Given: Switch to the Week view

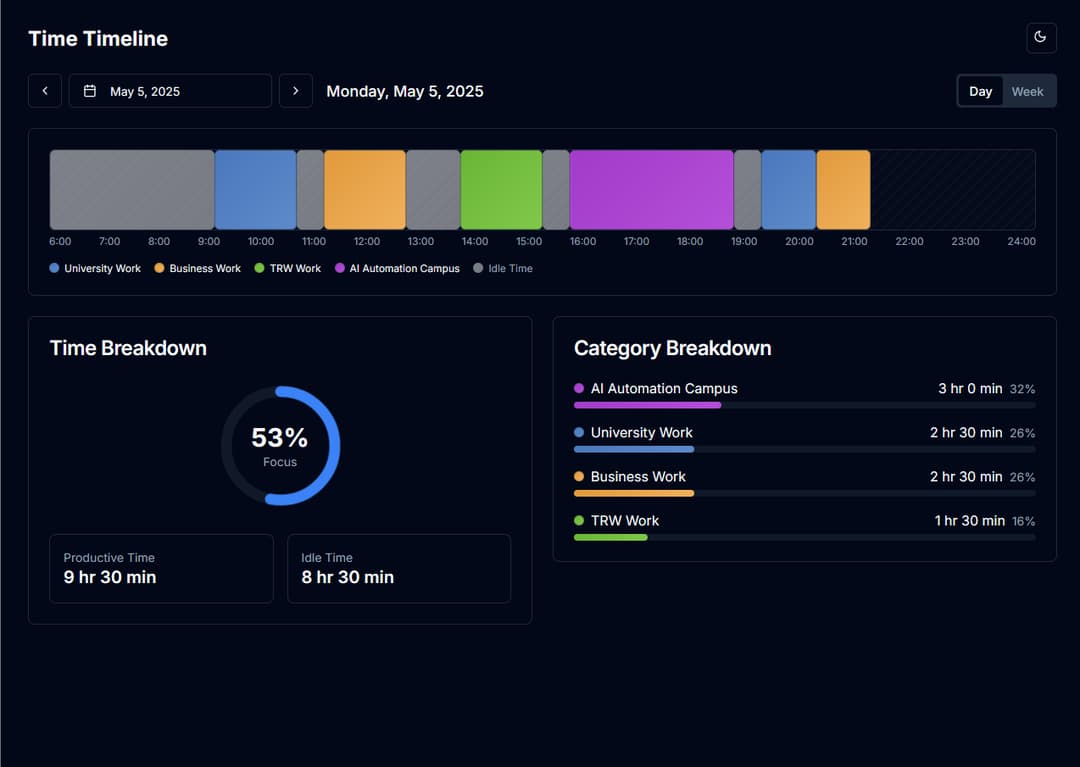Looking at the screenshot, I should (x=1027, y=91).
